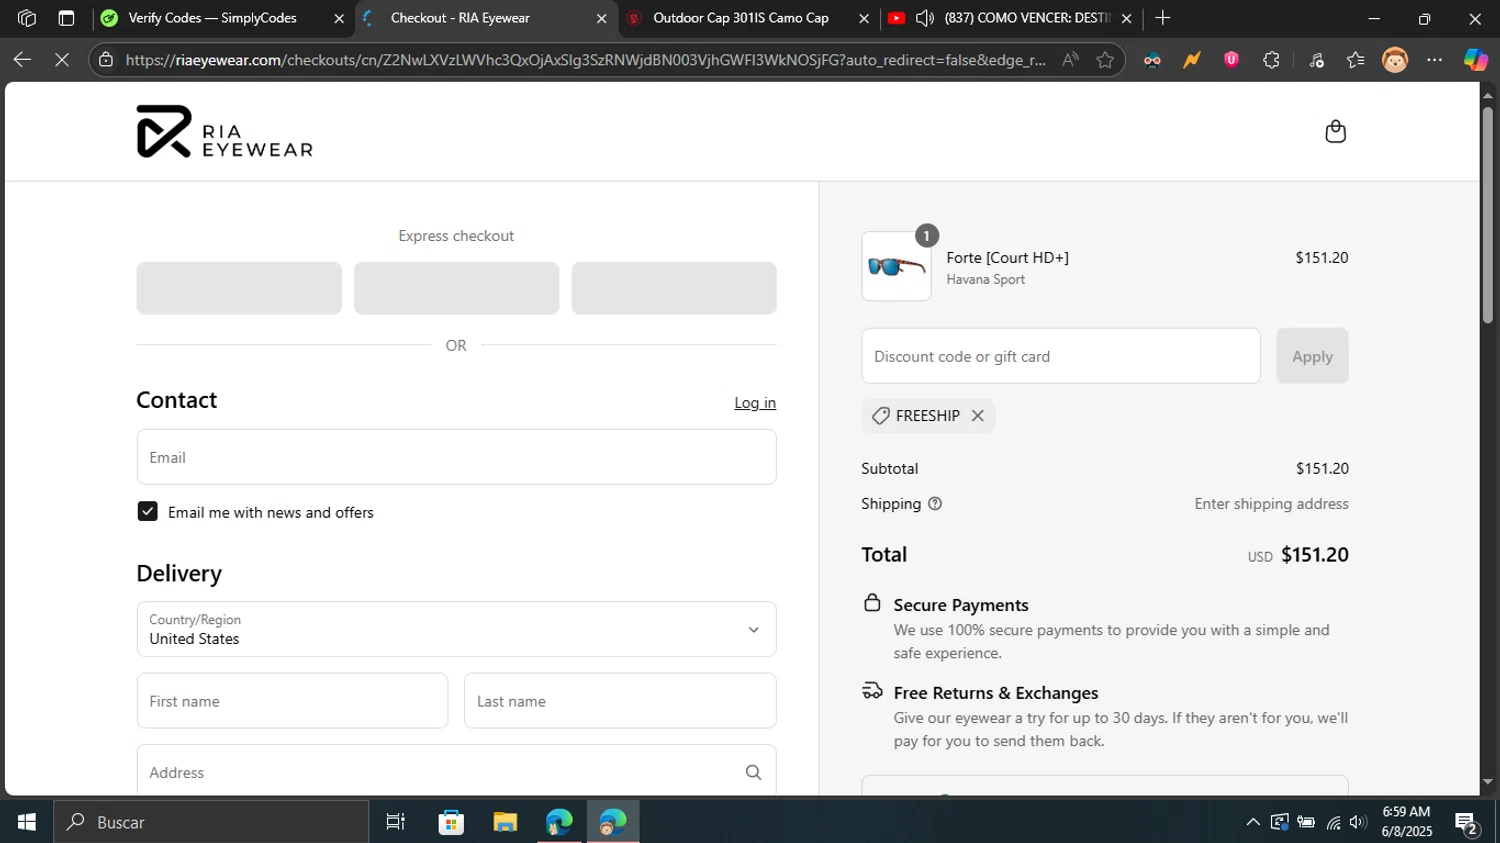Image resolution: width=1500 pixels, height=843 pixels.
Task: Uncheck Email me with news and offers
Action: (147, 512)
